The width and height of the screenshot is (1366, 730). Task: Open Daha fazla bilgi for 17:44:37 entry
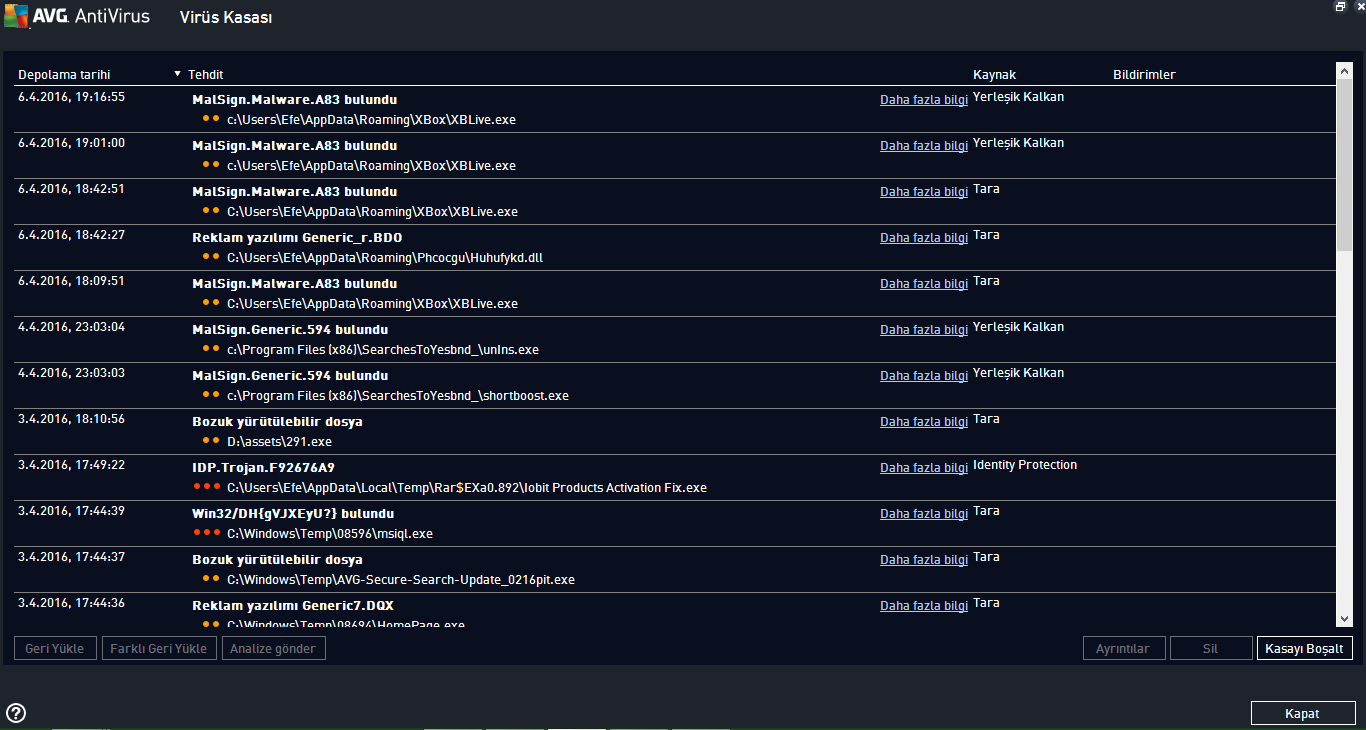[924, 560]
